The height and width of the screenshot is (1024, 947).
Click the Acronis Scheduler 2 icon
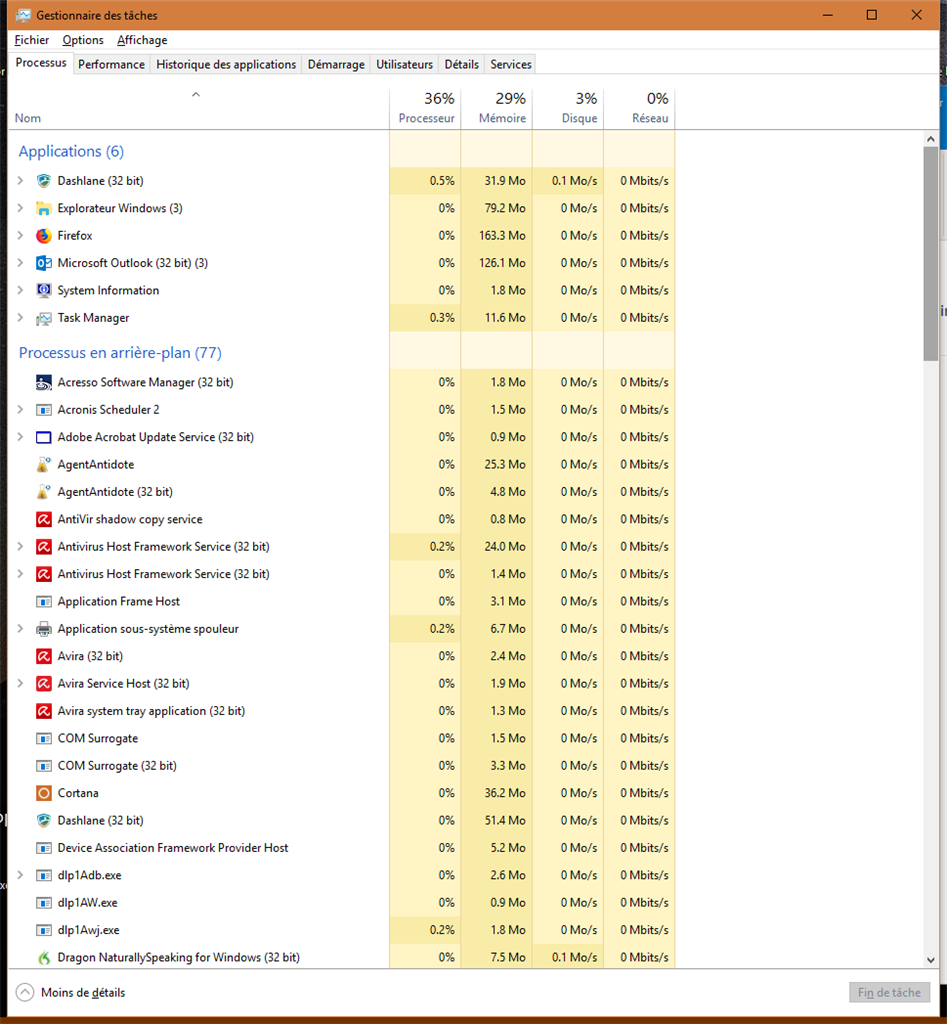point(44,410)
